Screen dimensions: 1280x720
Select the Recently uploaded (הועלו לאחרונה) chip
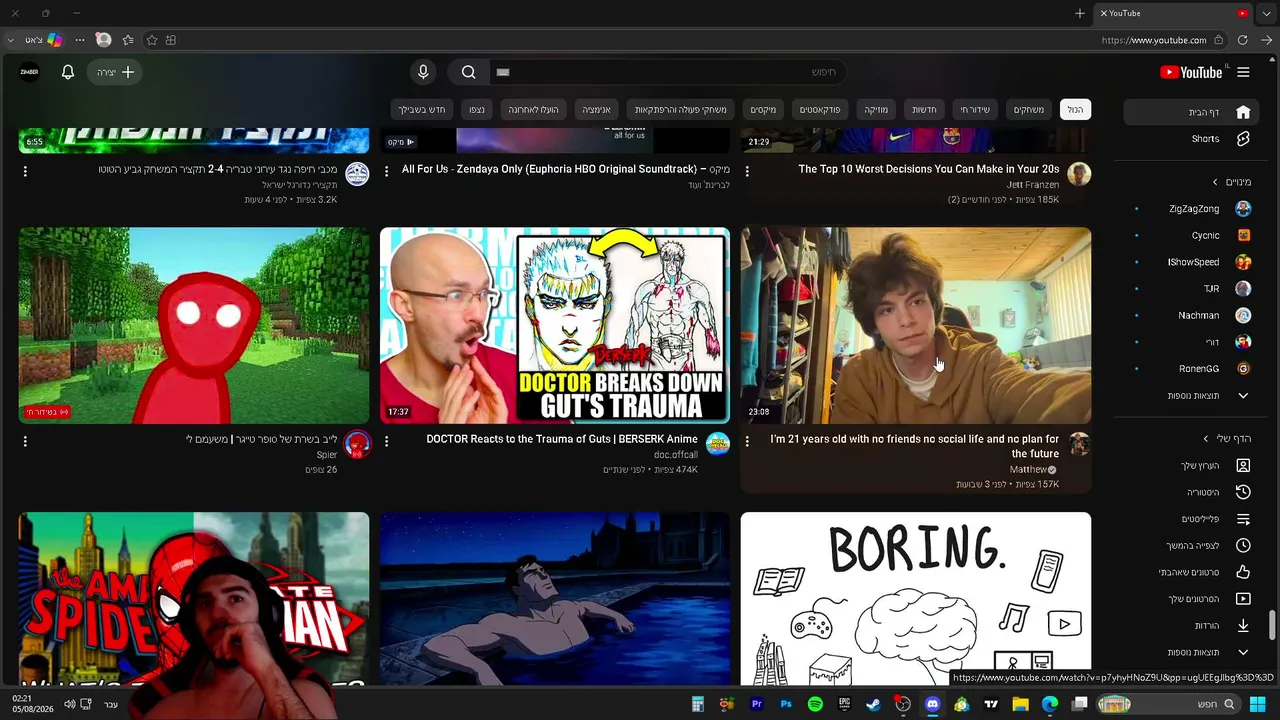click(x=533, y=109)
